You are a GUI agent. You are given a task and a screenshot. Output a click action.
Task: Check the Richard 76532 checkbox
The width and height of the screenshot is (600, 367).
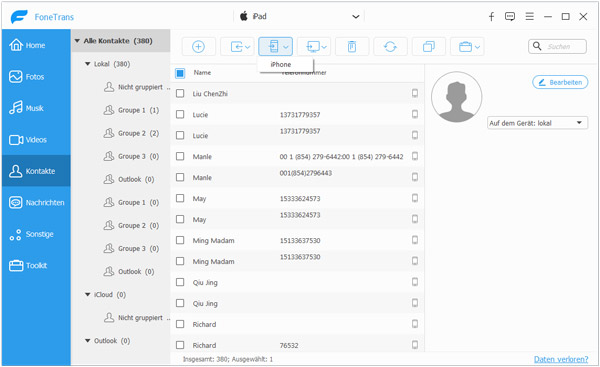point(180,345)
